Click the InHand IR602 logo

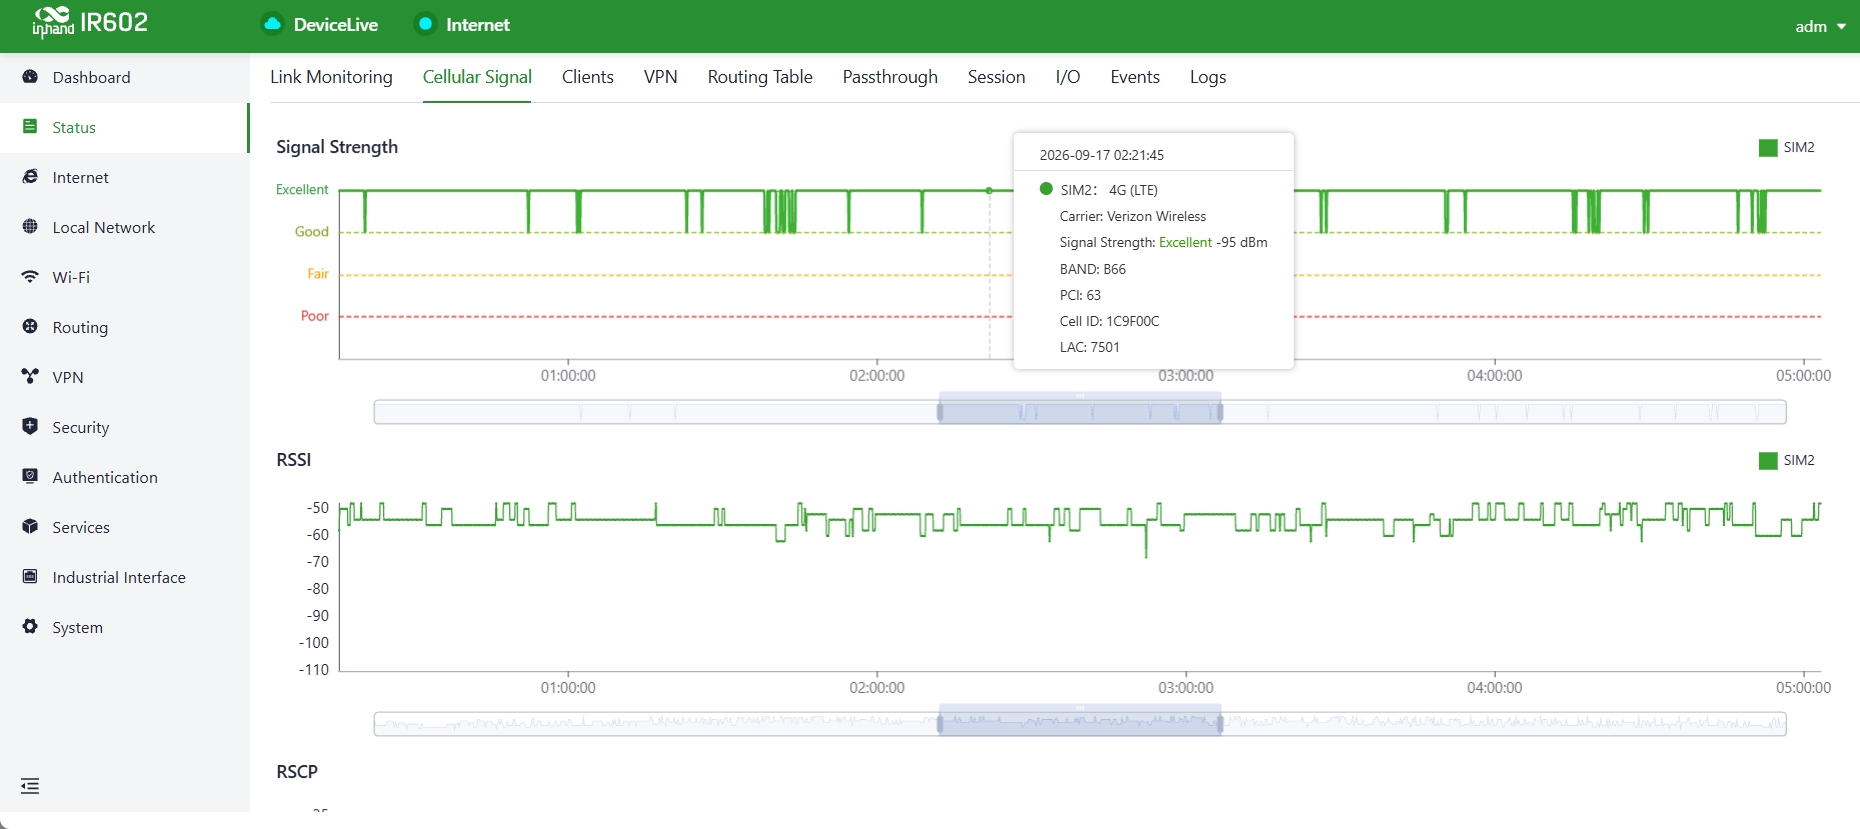[x=90, y=22]
